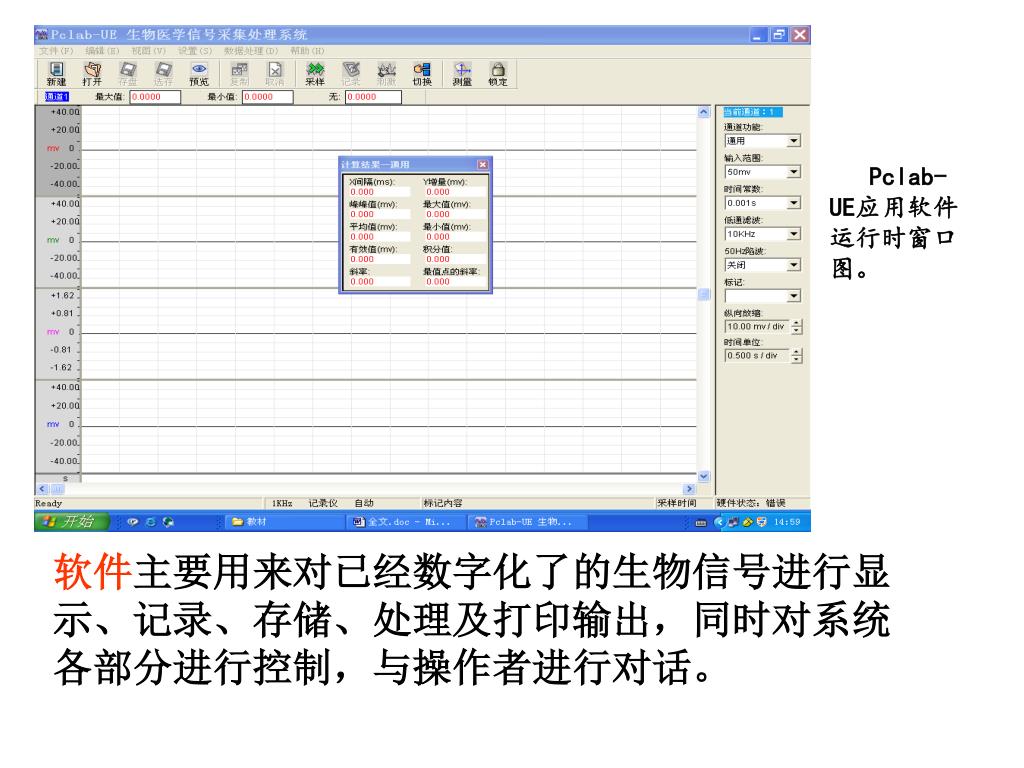Click the 采样时间 status bar entry
This screenshot has width=1024, height=768.
(677, 503)
